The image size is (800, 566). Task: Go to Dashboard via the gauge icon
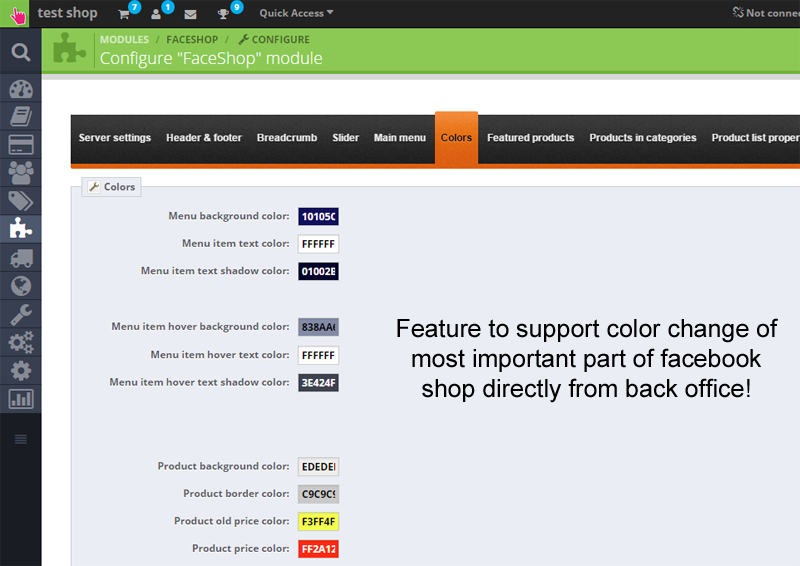pos(20,88)
